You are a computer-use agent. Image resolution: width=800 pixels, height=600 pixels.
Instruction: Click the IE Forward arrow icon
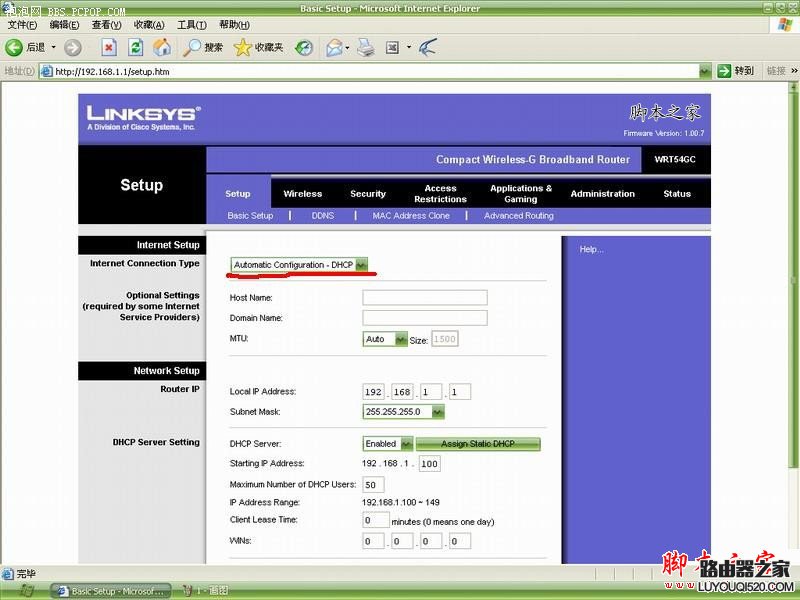(x=72, y=47)
